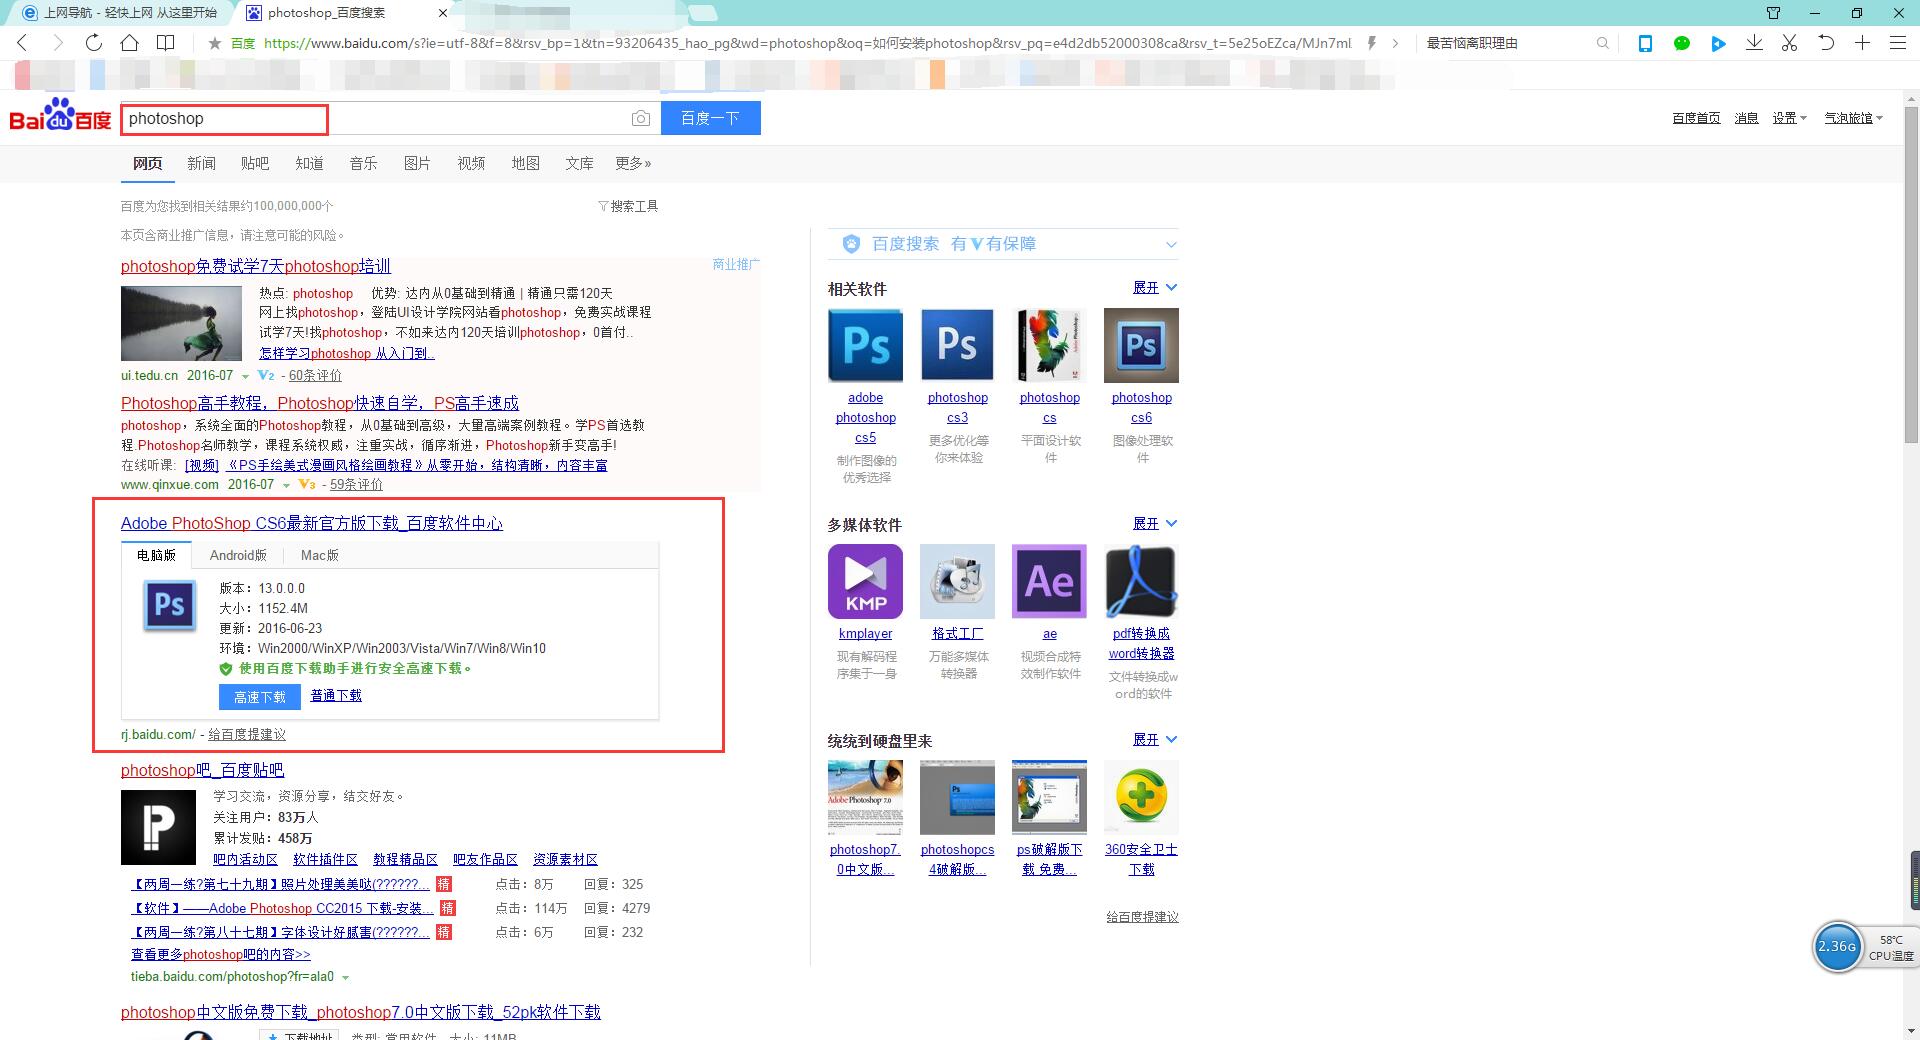
Task: Expand 多媒体软件 section with 展开
Action: (x=1155, y=524)
